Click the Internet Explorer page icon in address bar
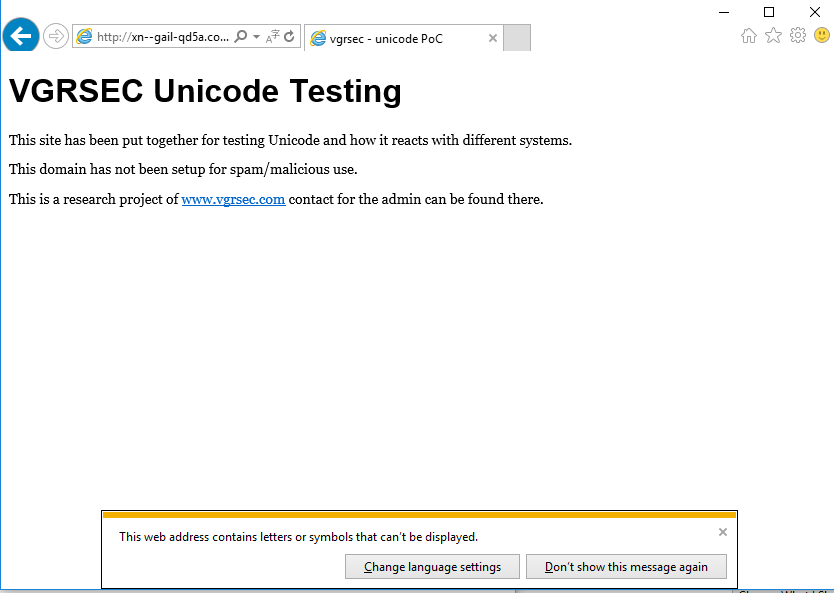The width and height of the screenshot is (834, 593). (x=85, y=37)
